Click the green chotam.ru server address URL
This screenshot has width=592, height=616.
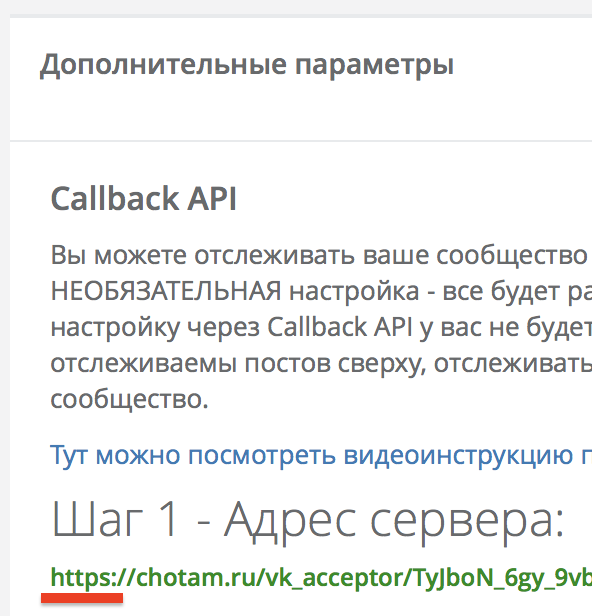pyautogui.click(x=321, y=578)
